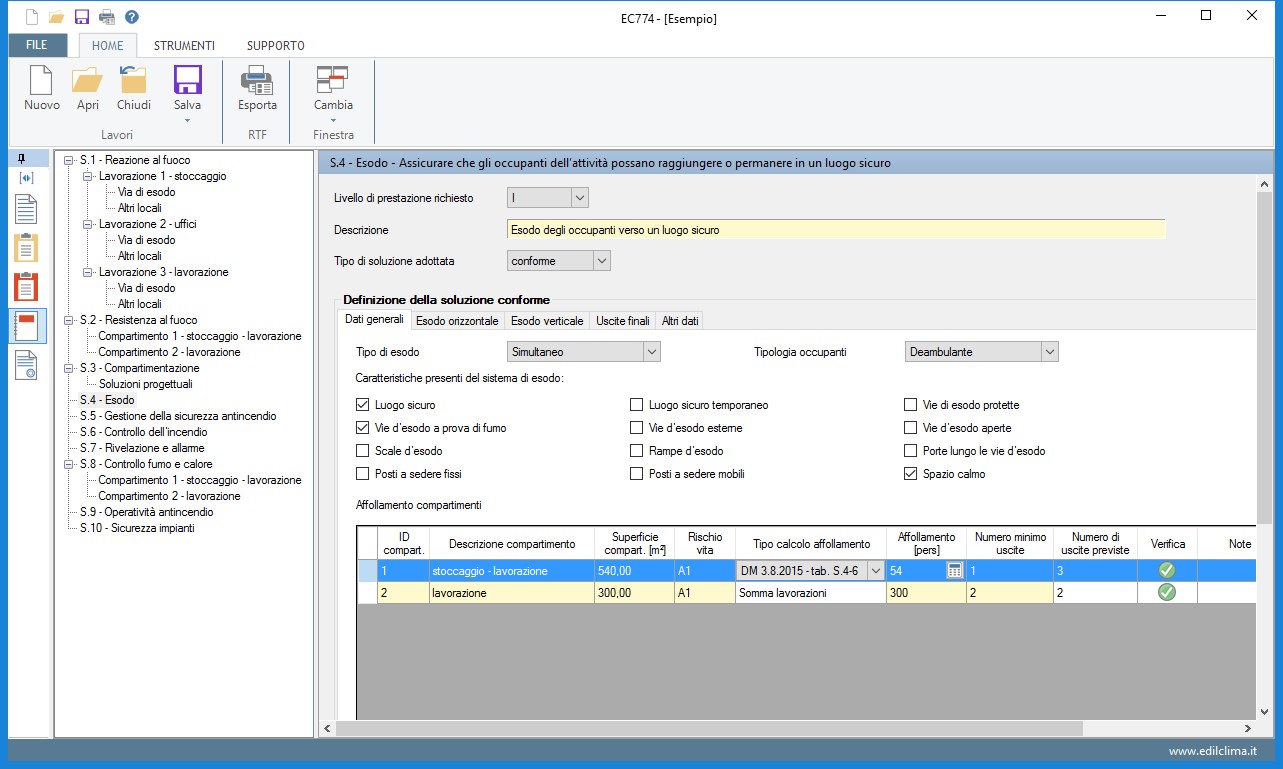Click the Esporta RTF printer icon
The width and height of the screenshot is (1283, 769).
point(257,81)
